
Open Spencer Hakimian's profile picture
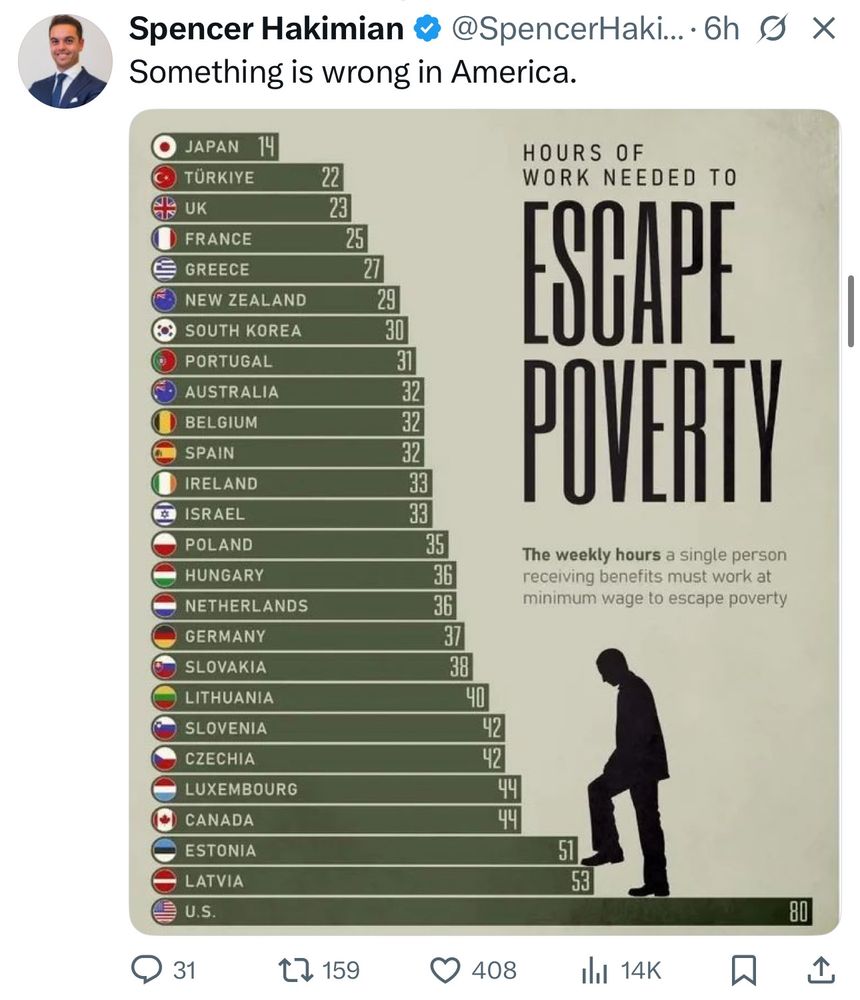(65, 62)
